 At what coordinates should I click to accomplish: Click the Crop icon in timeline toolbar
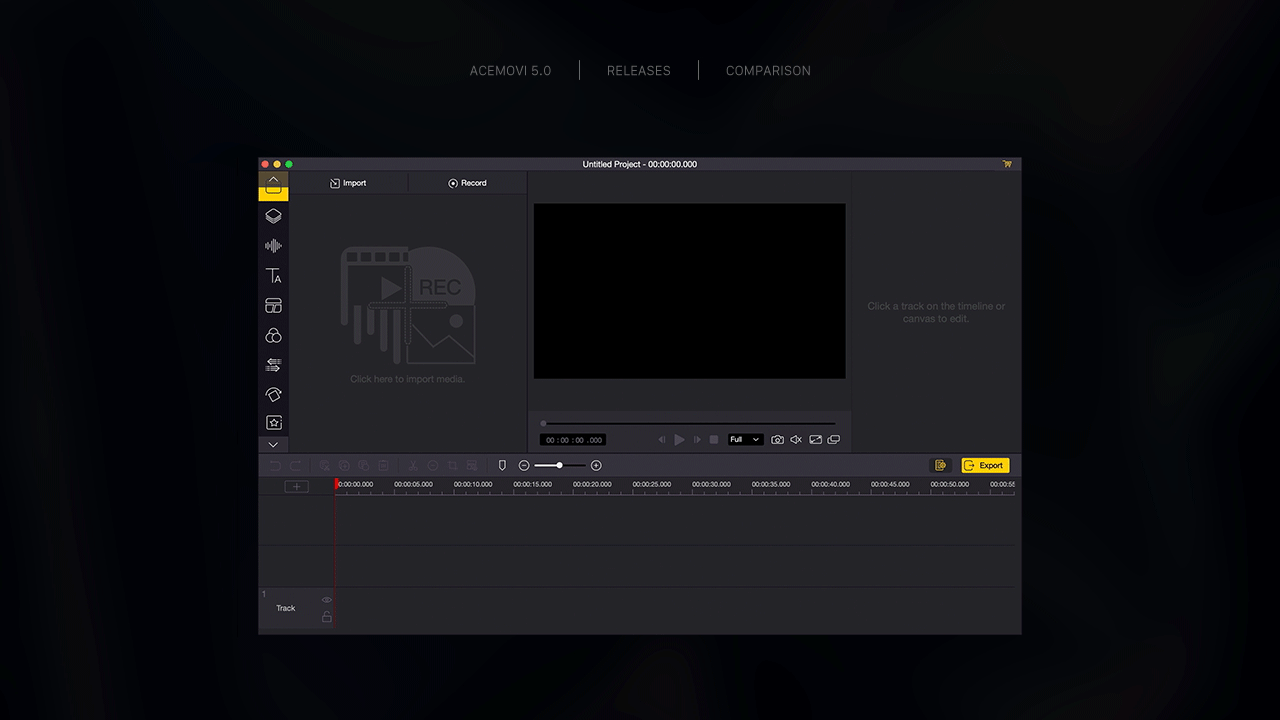(453, 465)
